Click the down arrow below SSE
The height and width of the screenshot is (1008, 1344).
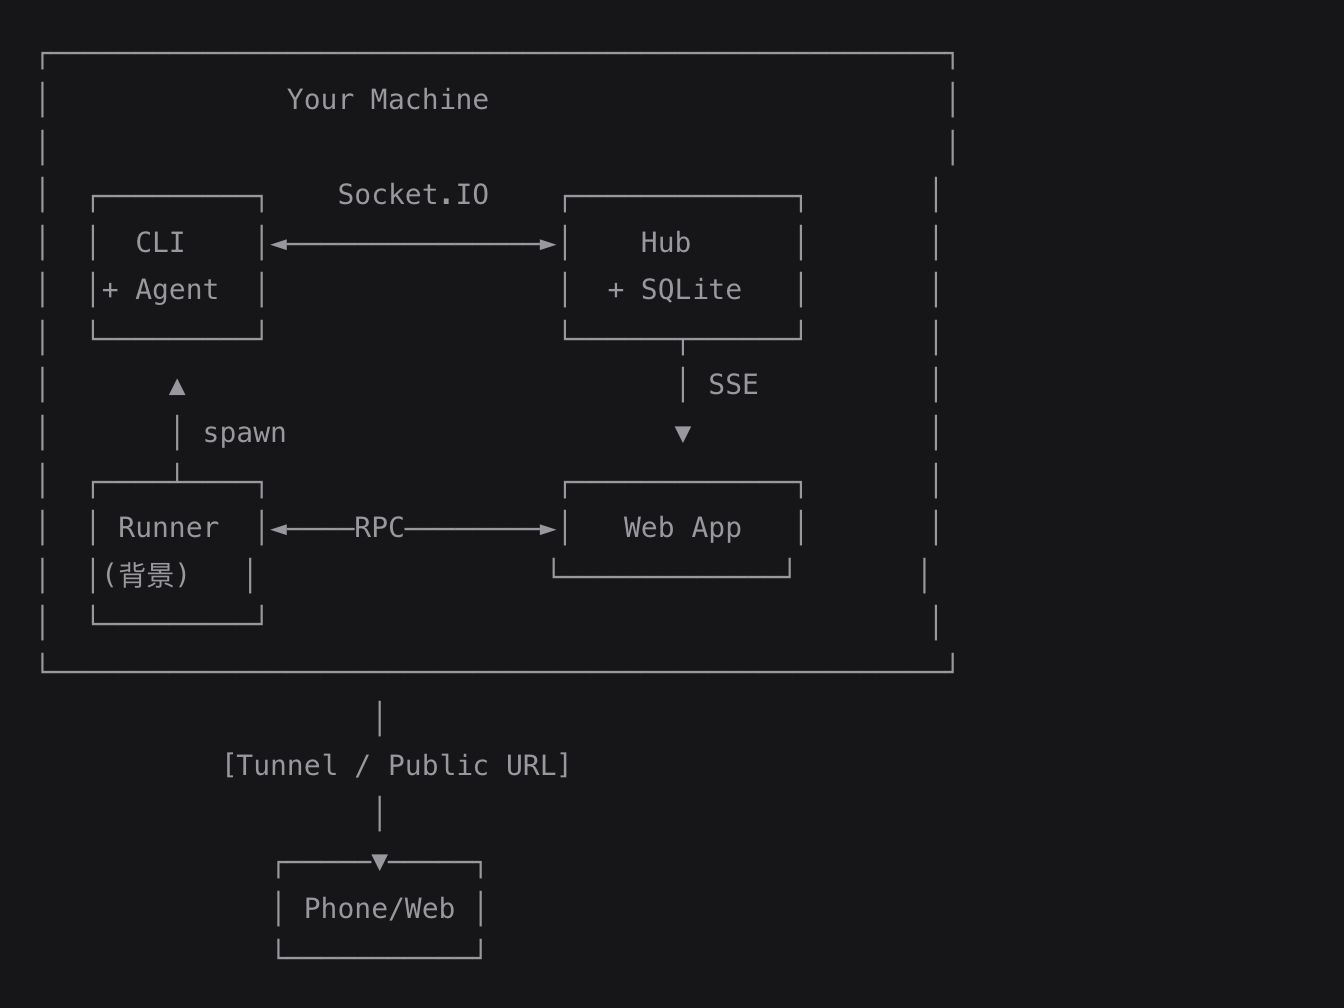[683, 434]
